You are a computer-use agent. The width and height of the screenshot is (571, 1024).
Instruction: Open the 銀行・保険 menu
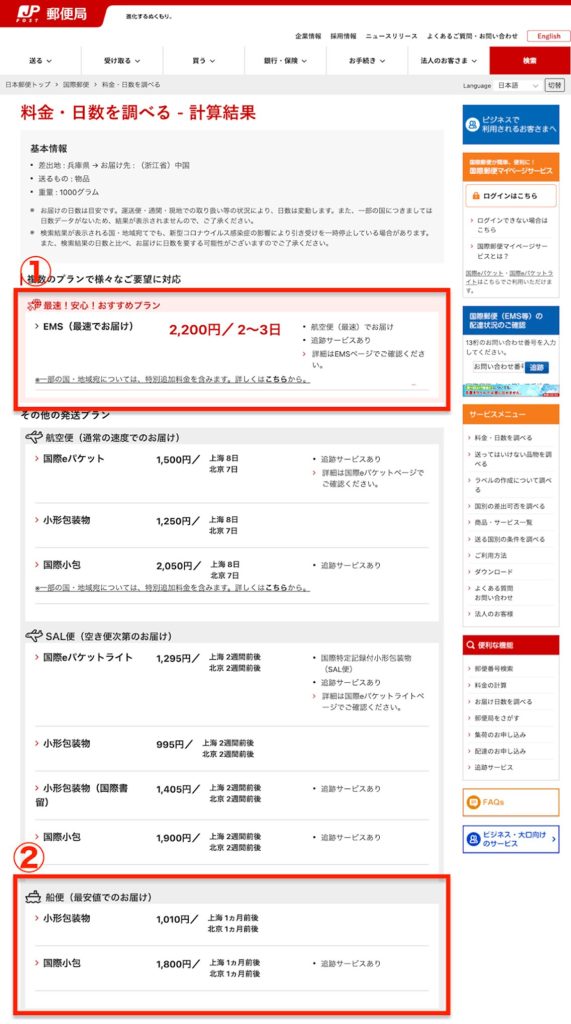286,61
